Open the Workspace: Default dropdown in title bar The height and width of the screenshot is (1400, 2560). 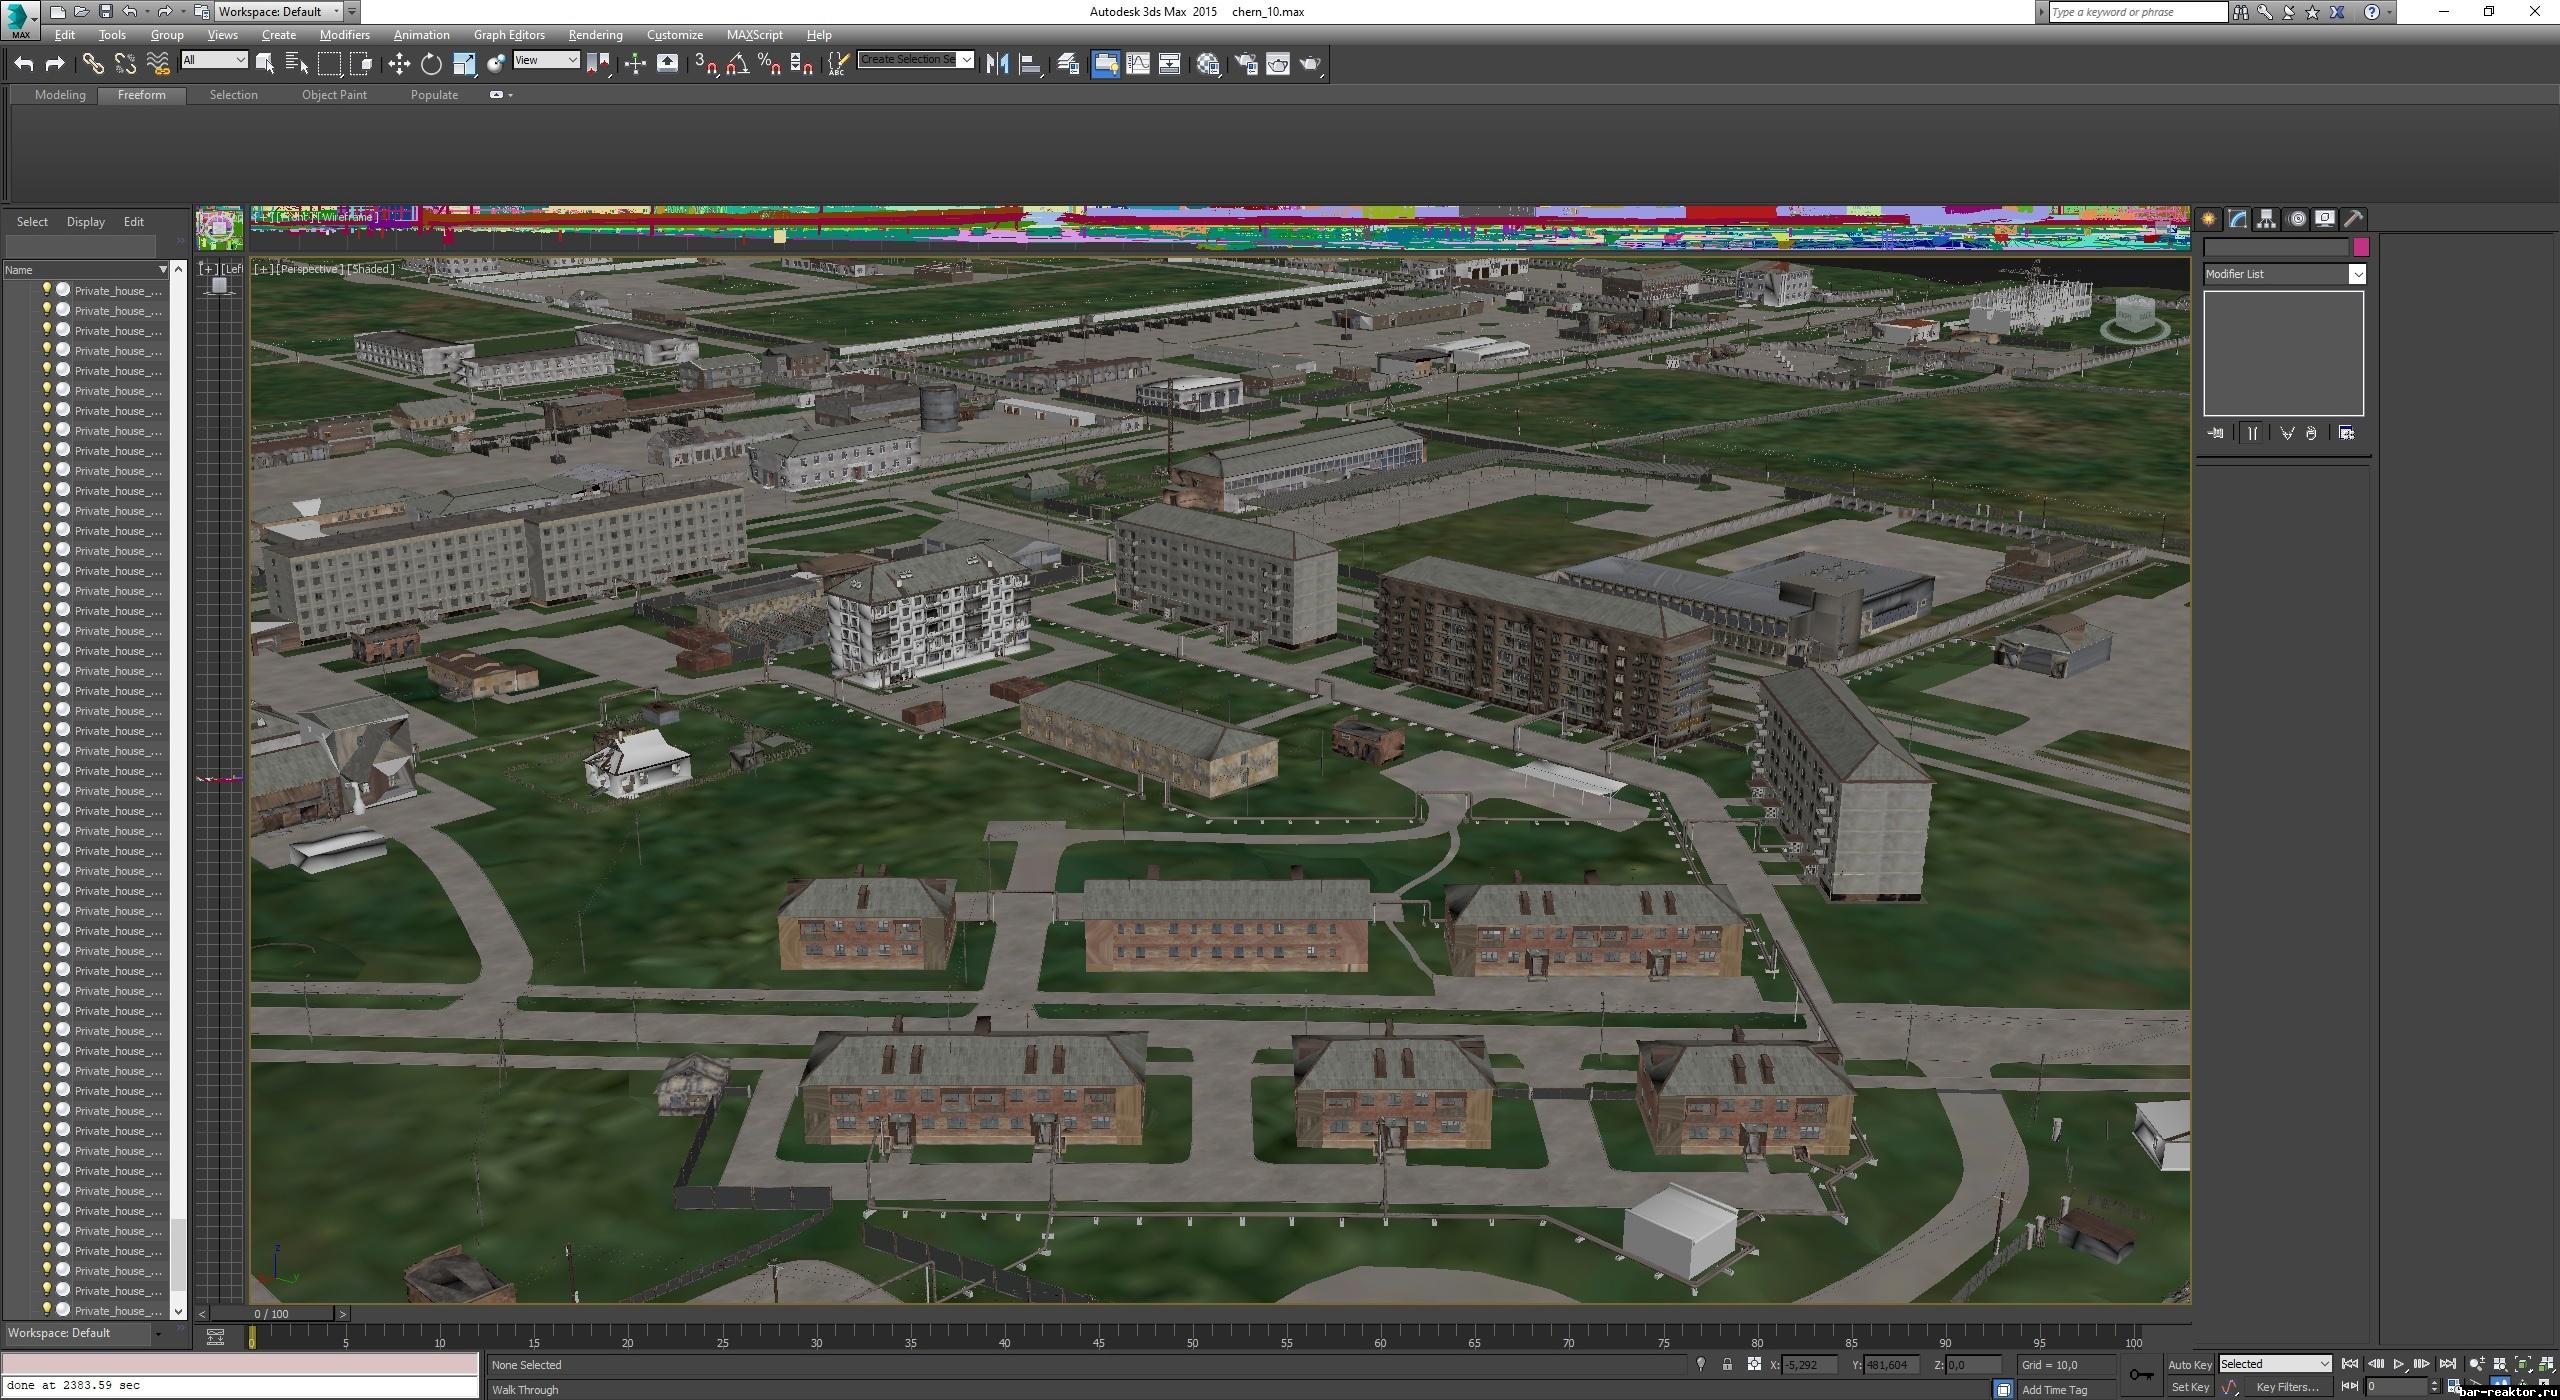point(279,12)
